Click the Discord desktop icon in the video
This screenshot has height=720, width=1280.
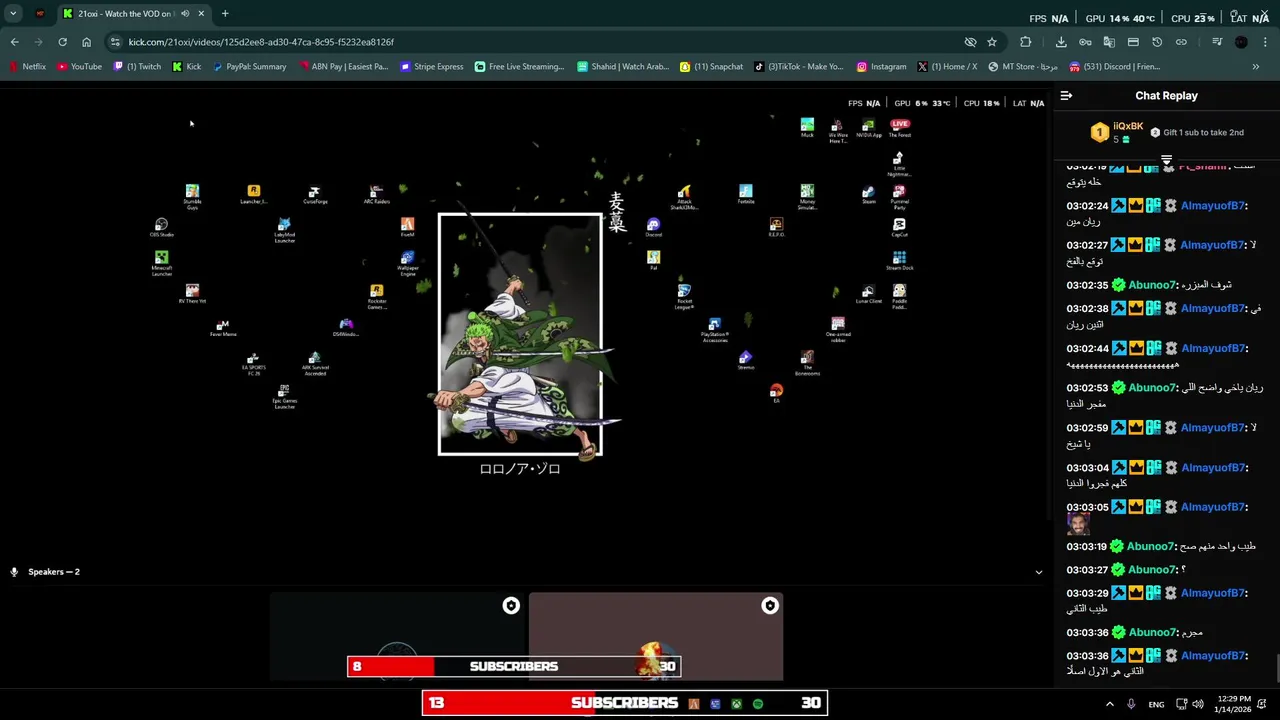coord(653,228)
